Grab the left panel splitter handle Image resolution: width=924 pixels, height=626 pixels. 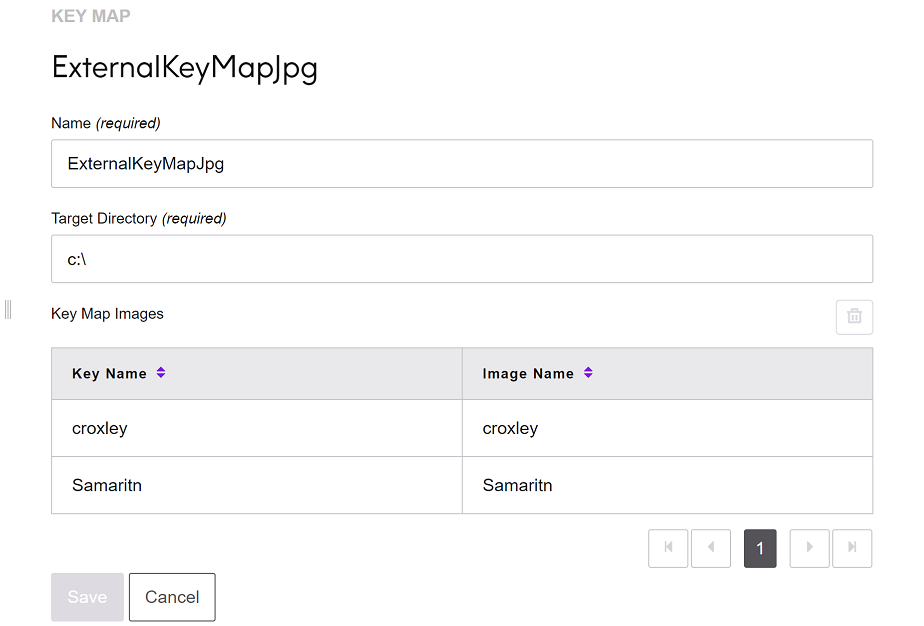(8, 310)
